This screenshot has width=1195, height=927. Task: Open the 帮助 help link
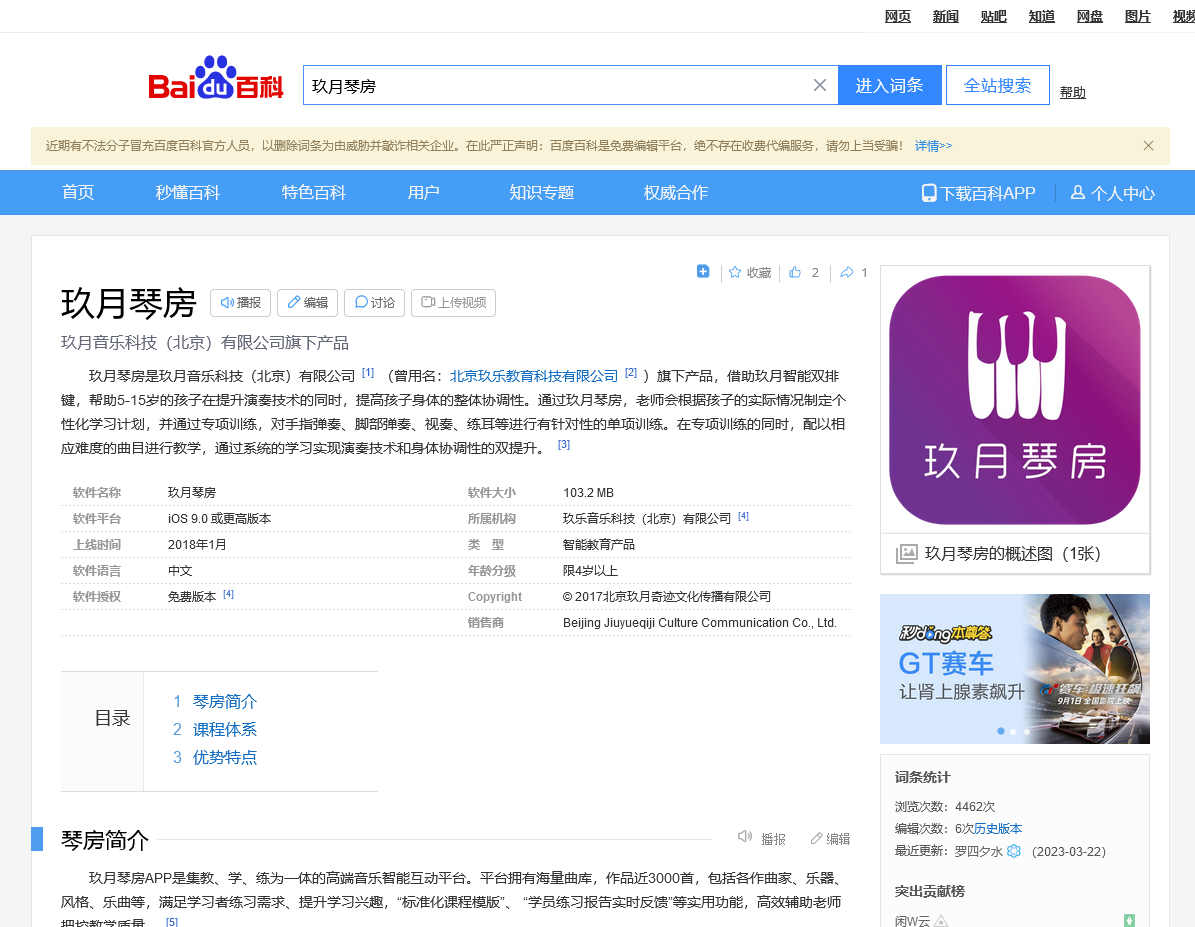point(1072,92)
